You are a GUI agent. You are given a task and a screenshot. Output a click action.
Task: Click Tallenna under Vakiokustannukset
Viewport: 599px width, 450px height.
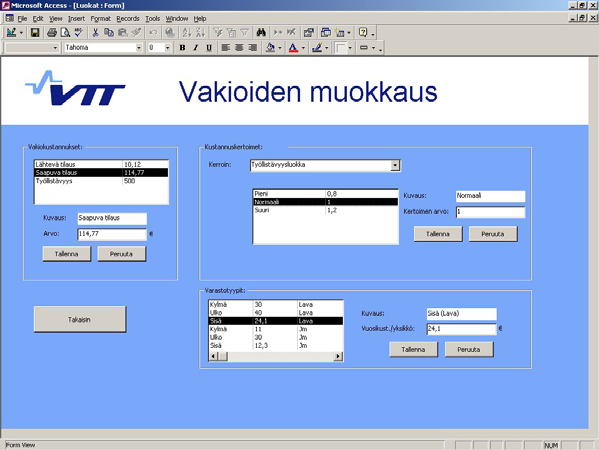click(66, 254)
